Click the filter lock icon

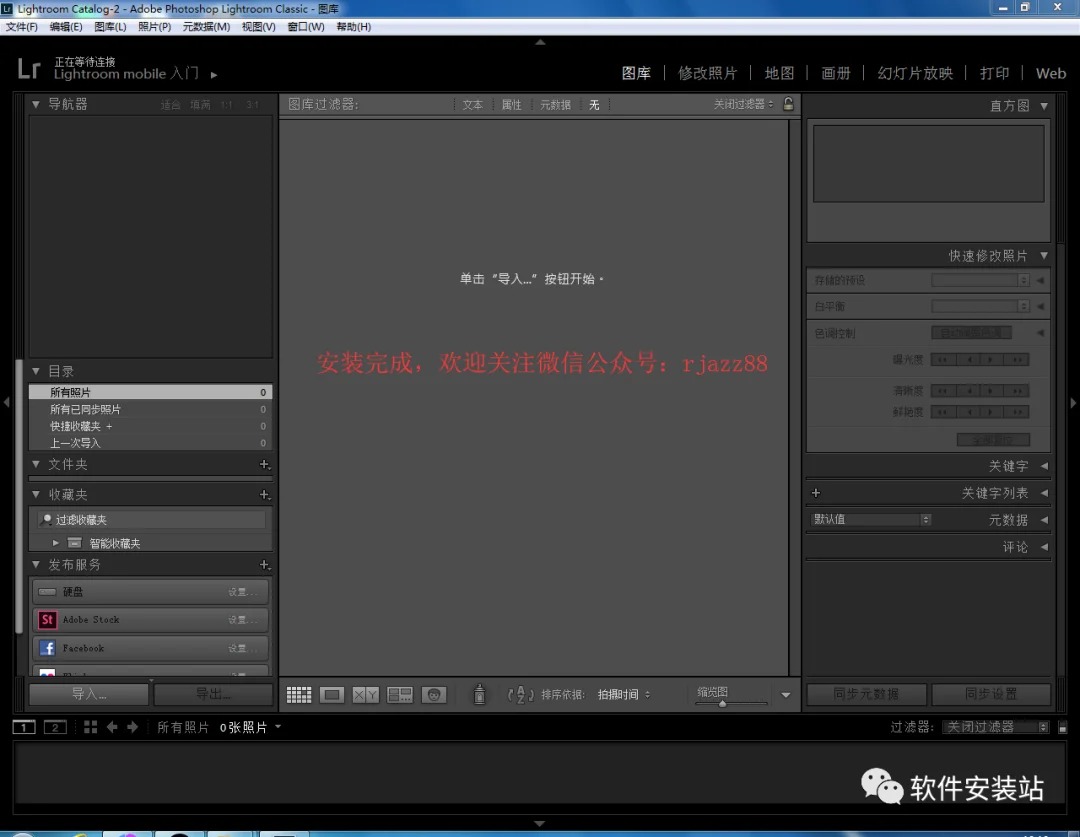789,104
